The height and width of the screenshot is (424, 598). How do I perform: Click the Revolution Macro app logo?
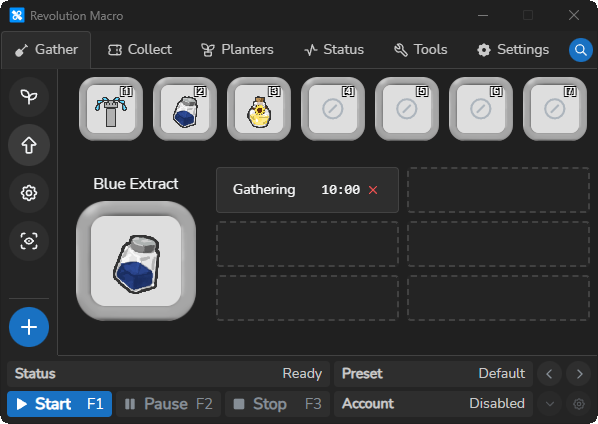[x=17, y=16]
